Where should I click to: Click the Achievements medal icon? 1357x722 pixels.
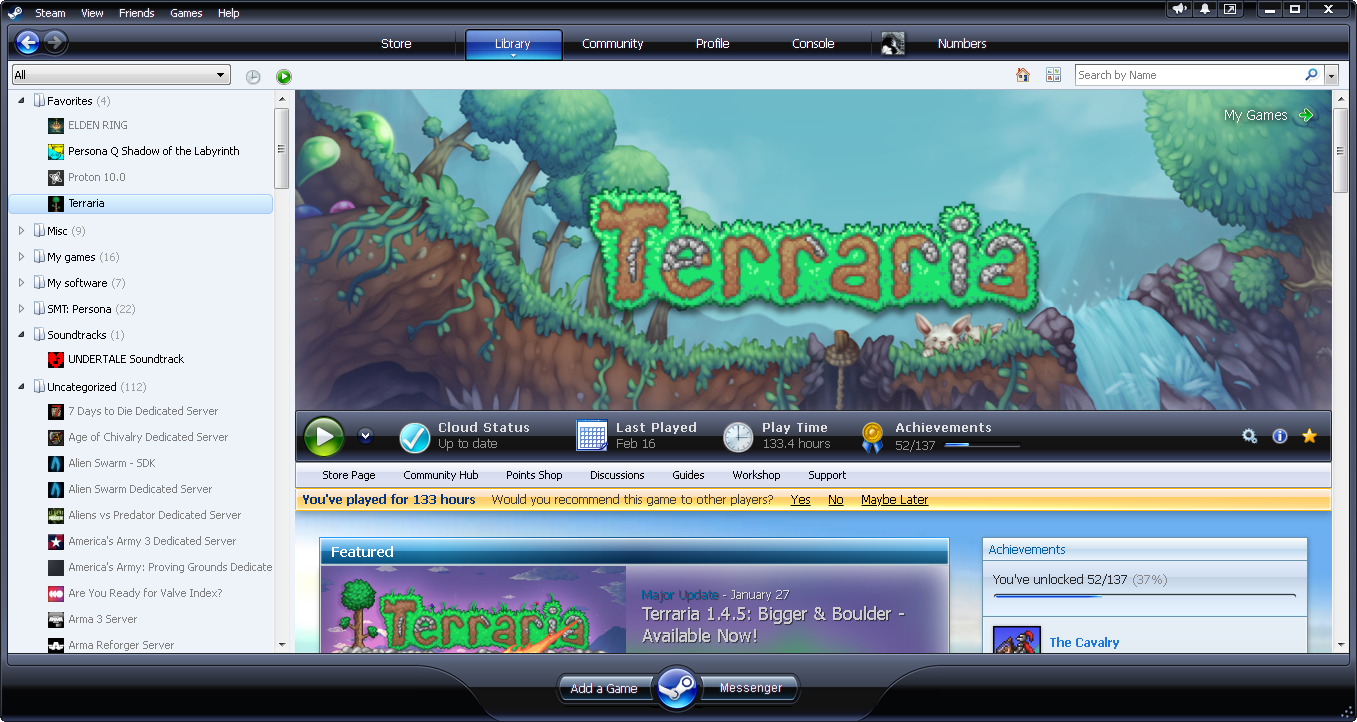[x=872, y=437]
